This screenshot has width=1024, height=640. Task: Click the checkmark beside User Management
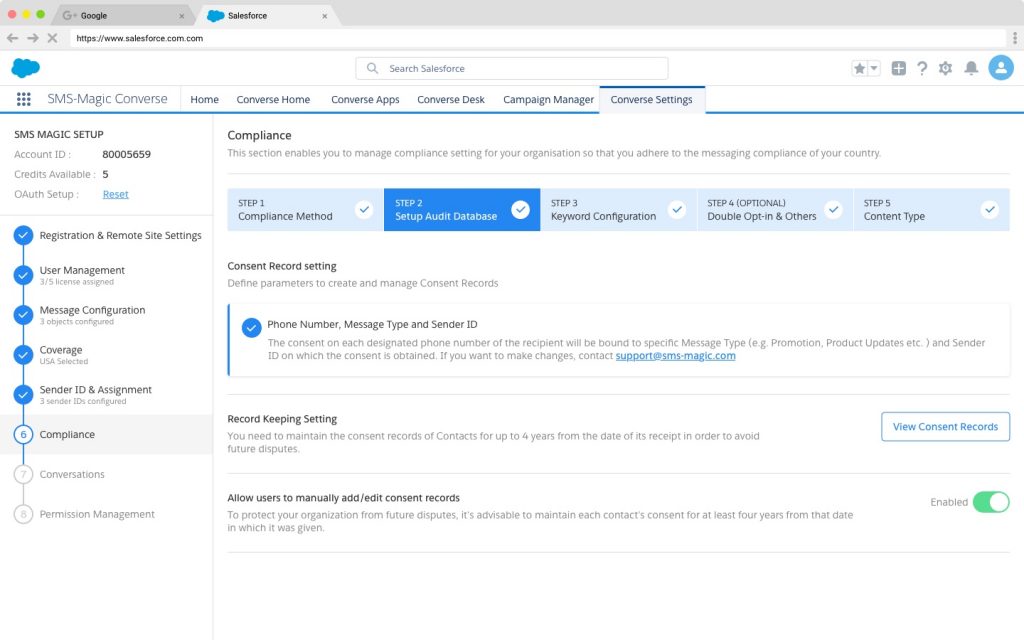24,276
